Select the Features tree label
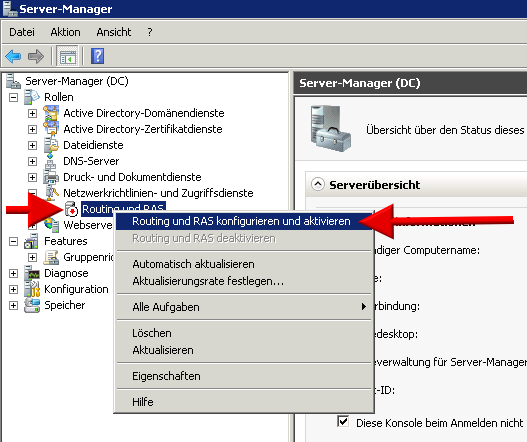Screen dimensions: 527x442 66,241
